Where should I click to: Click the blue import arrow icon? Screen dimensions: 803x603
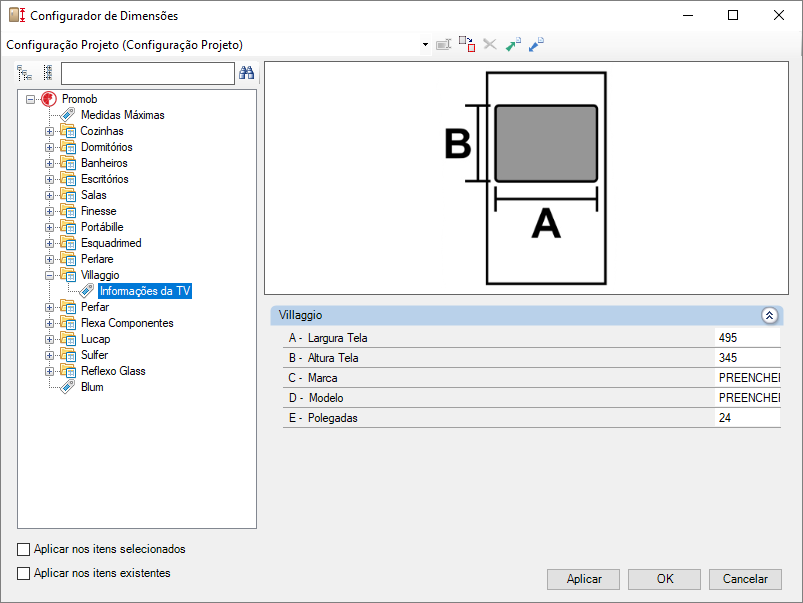tap(537, 45)
